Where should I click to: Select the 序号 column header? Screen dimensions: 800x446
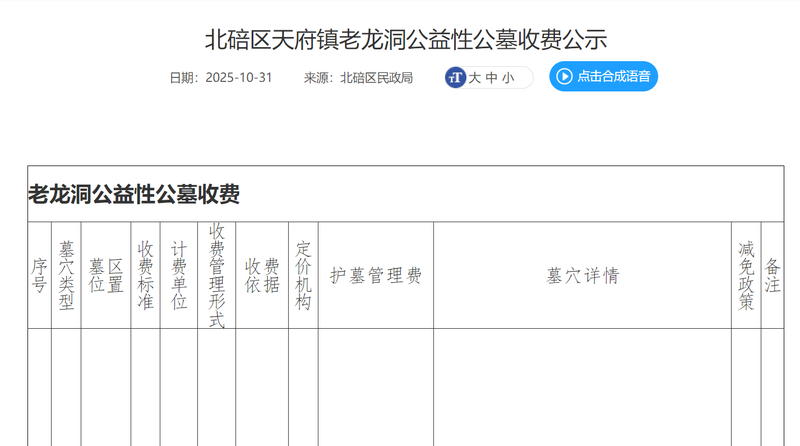point(40,275)
